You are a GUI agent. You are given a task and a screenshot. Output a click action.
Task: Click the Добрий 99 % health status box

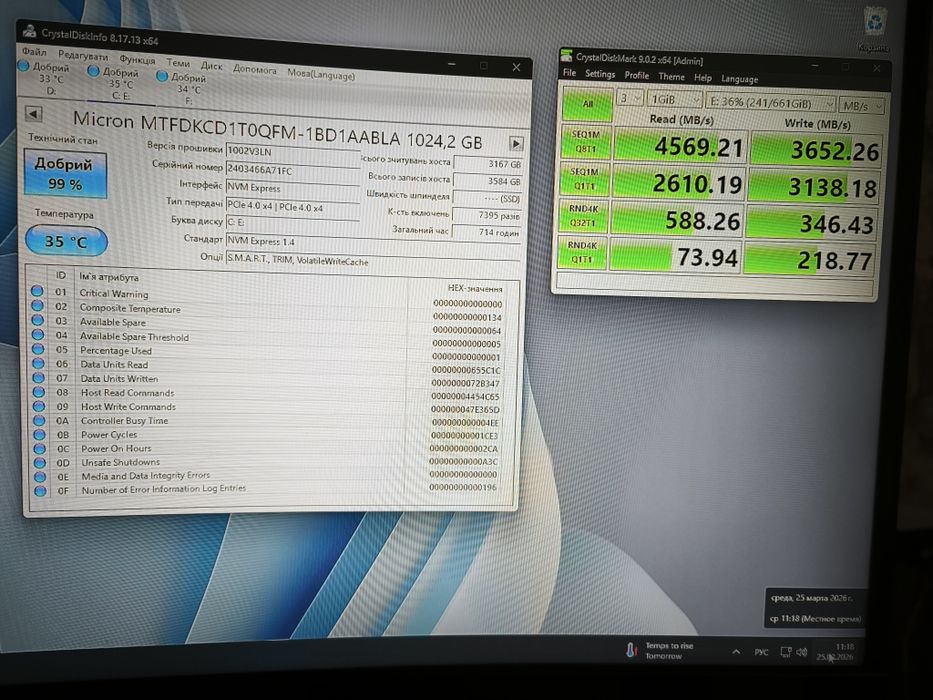65,173
